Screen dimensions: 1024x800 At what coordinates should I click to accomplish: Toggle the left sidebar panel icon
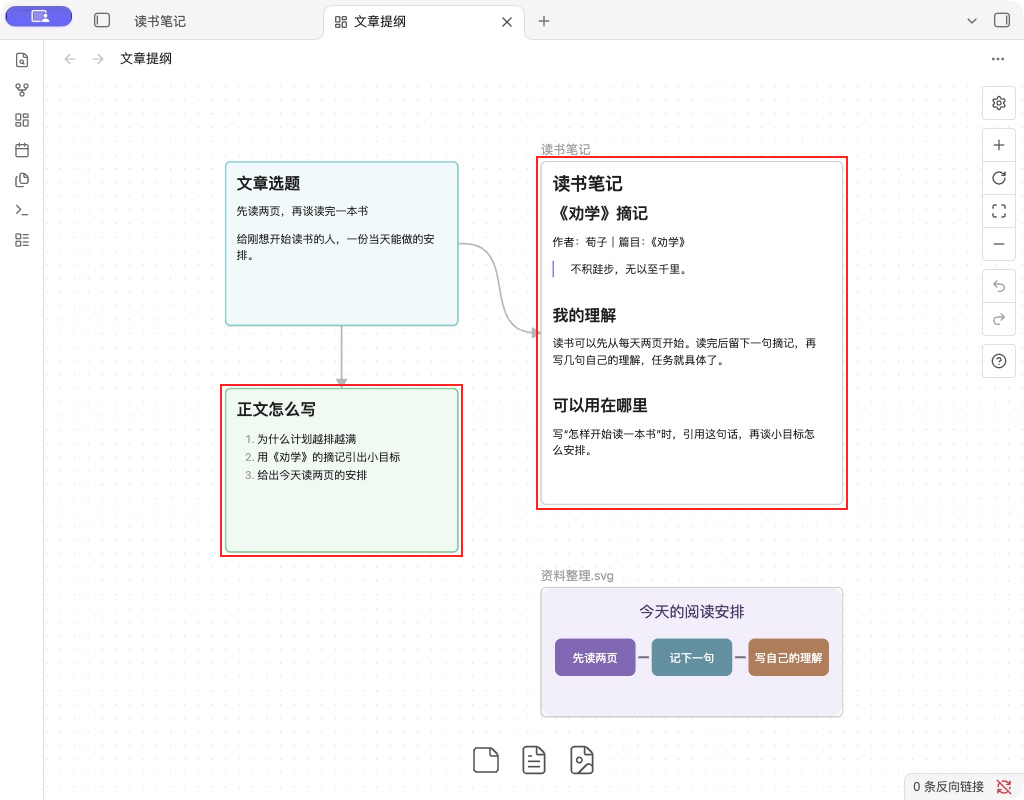pyautogui.click(x=102, y=20)
